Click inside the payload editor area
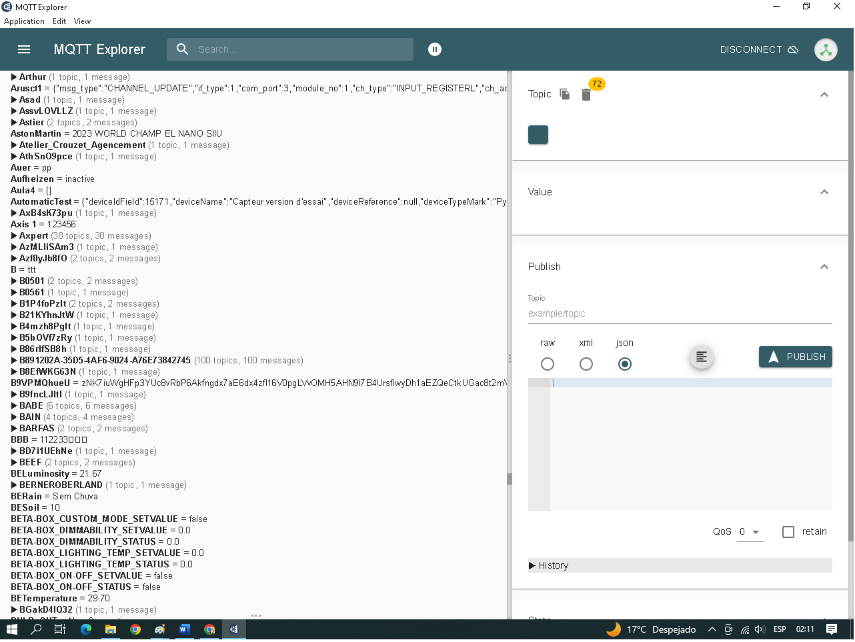Viewport: 855px width, 642px height. (x=691, y=445)
